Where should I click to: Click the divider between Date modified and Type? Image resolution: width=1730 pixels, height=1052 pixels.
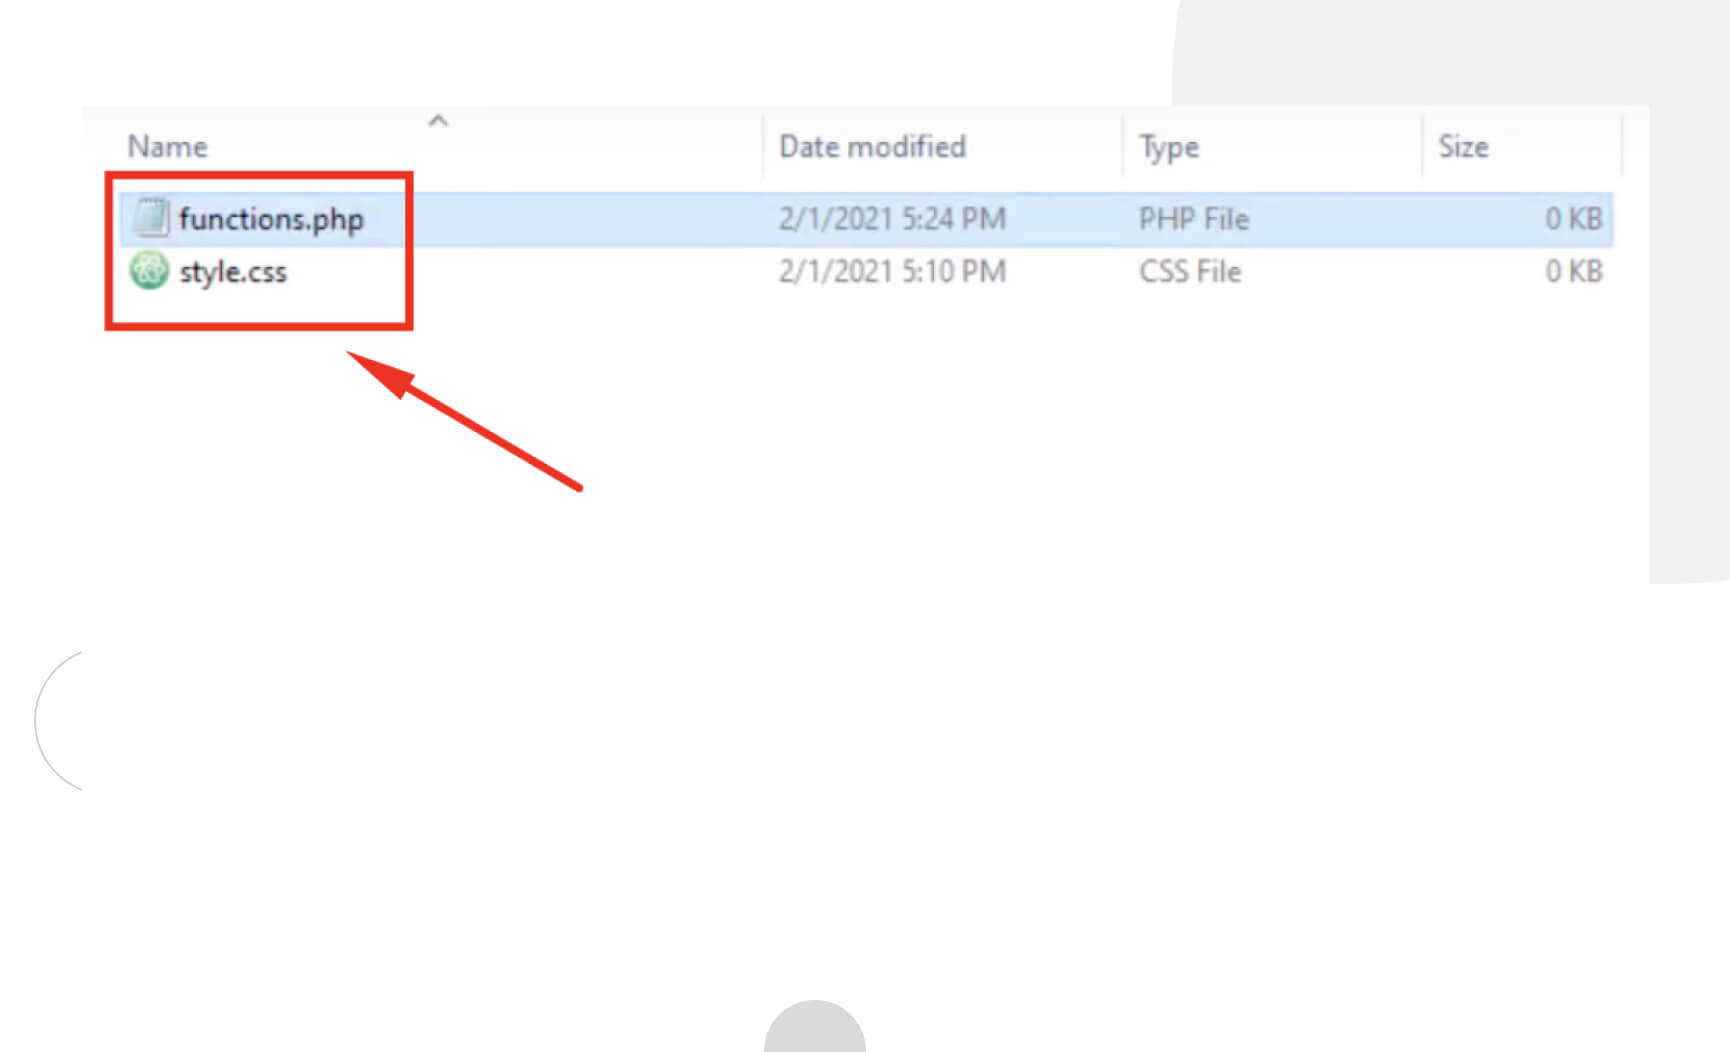[x=1123, y=147]
